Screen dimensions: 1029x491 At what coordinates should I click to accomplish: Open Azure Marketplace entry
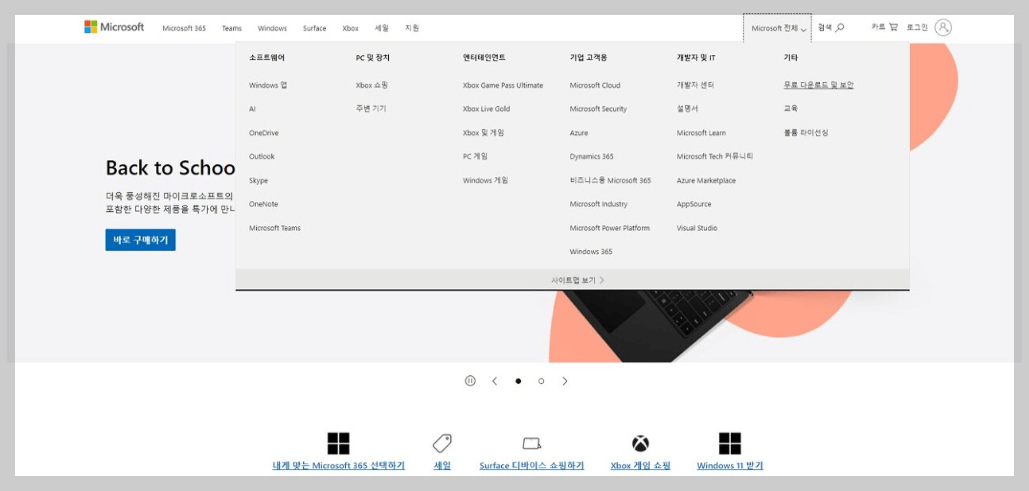[x=706, y=181]
